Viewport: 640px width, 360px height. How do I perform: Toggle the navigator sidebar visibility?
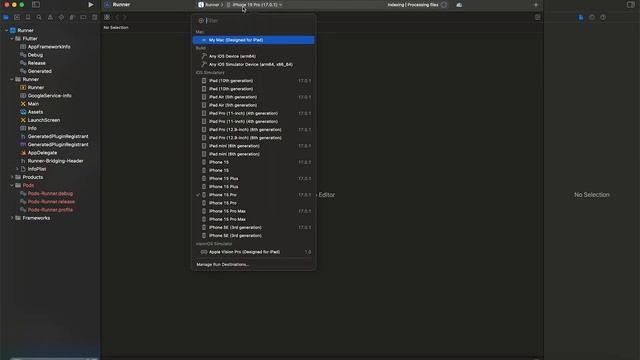(36, 5)
